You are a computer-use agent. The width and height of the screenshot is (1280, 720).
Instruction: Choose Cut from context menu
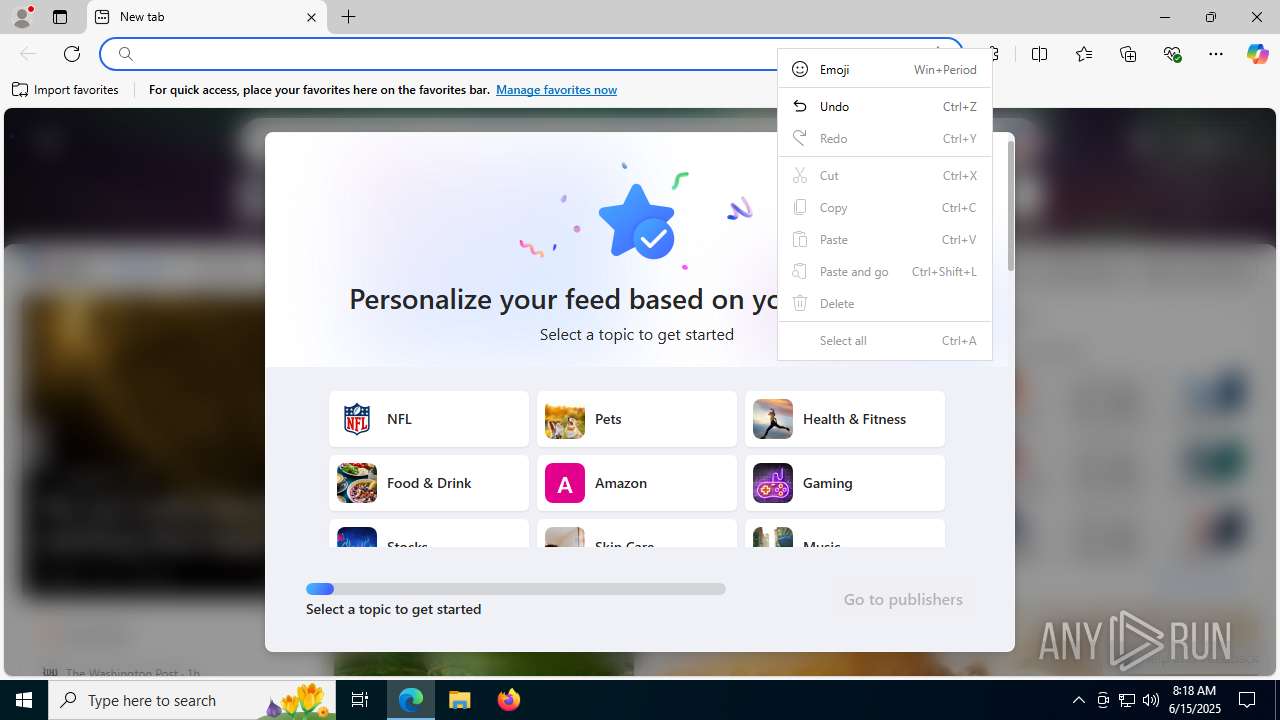click(x=885, y=175)
